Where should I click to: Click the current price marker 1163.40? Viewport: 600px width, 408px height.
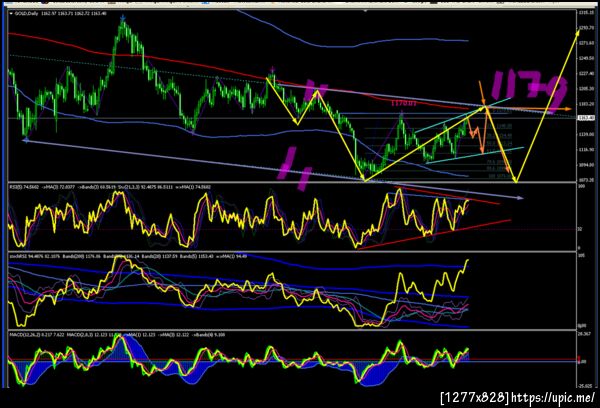586,118
